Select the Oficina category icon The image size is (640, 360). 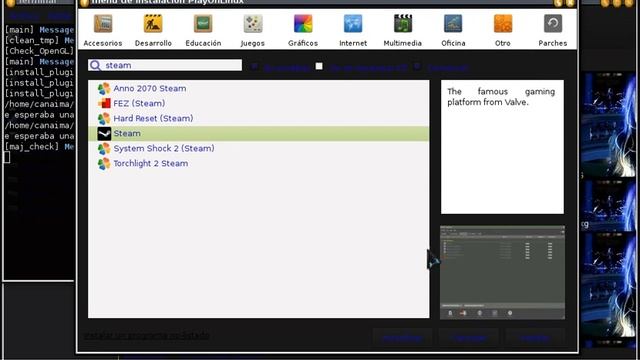coord(453,24)
